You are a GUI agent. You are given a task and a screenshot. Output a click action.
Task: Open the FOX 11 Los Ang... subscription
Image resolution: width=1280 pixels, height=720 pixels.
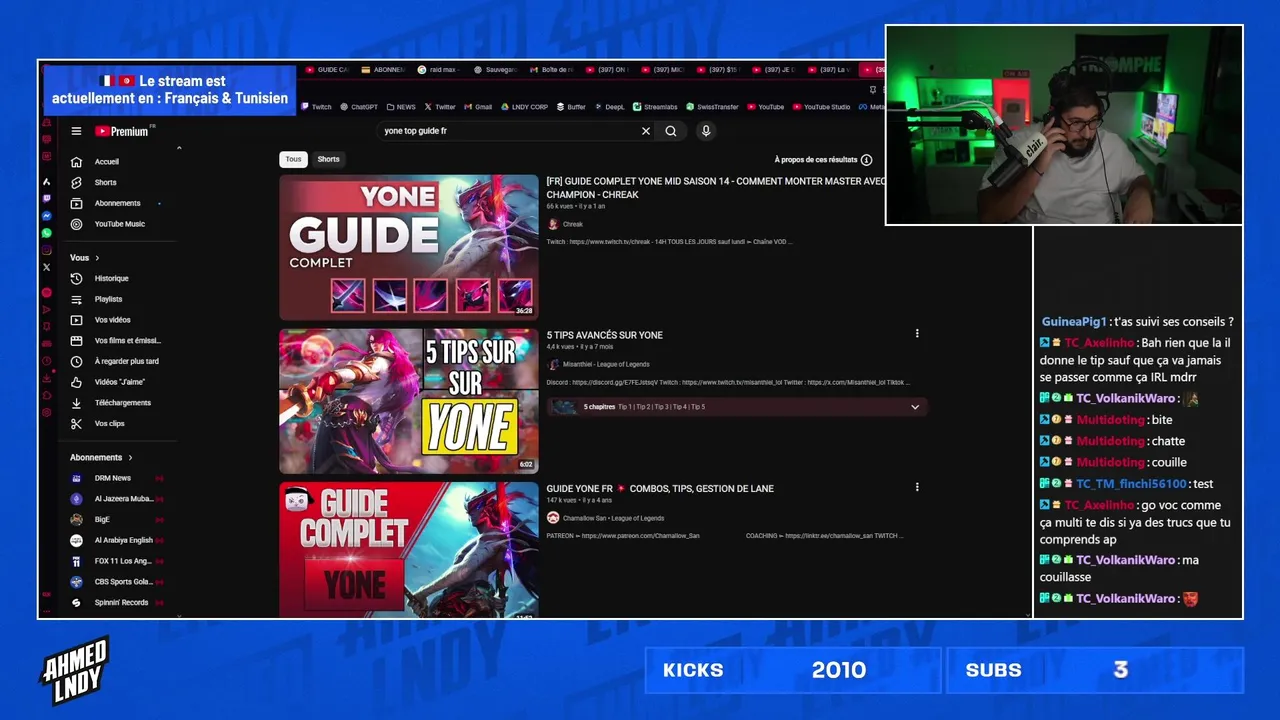(113, 561)
